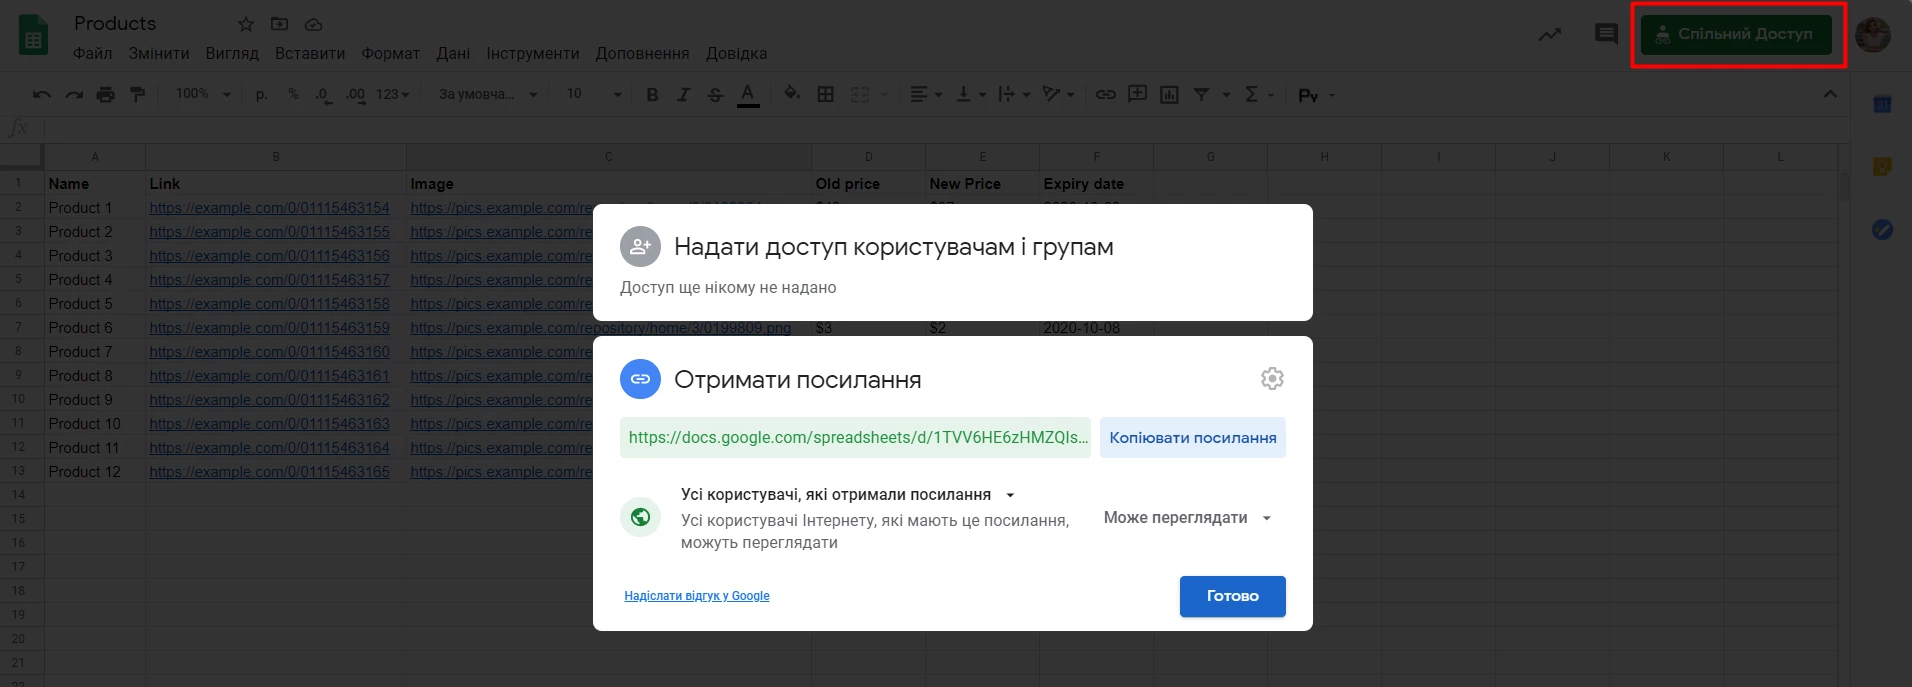Toggle Strikethrough formatting
Viewport: 1912px width, 687px height.
click(715, 94)
